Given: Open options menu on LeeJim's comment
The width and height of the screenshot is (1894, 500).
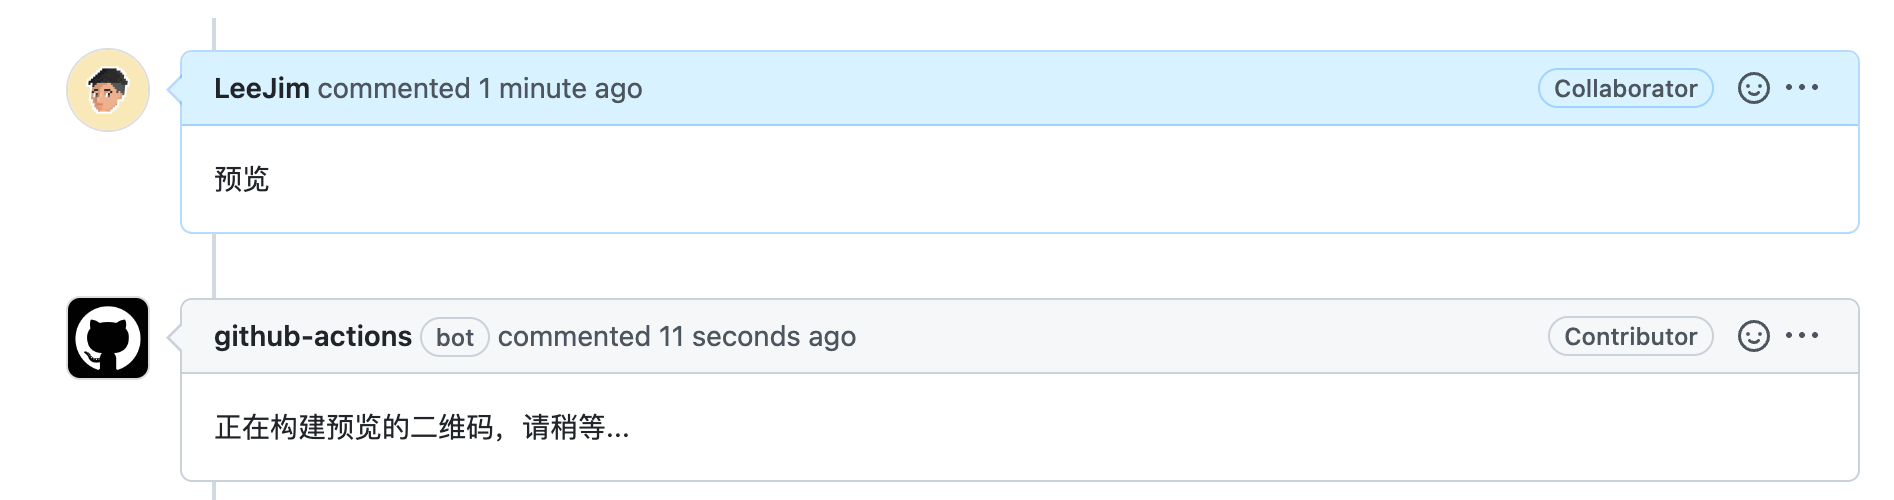Looking at the screenshot, I should [1802, 88].
